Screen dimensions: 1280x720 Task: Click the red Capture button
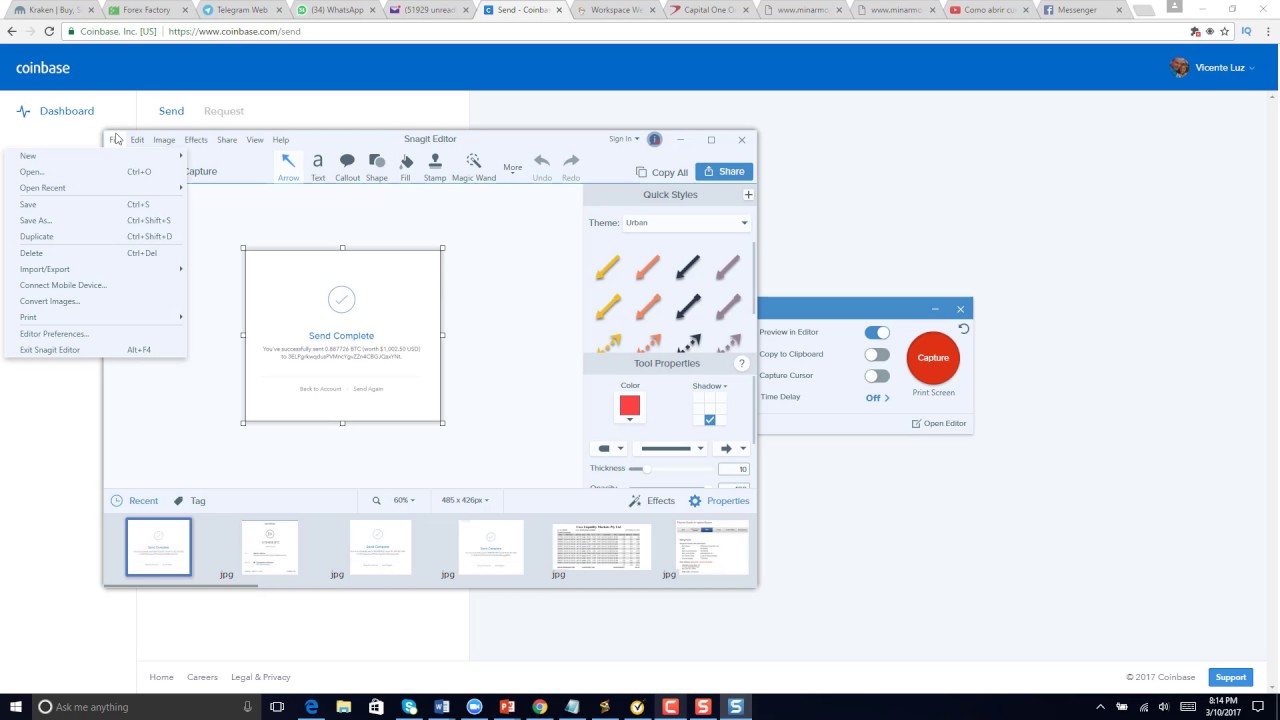coord(933,358)
